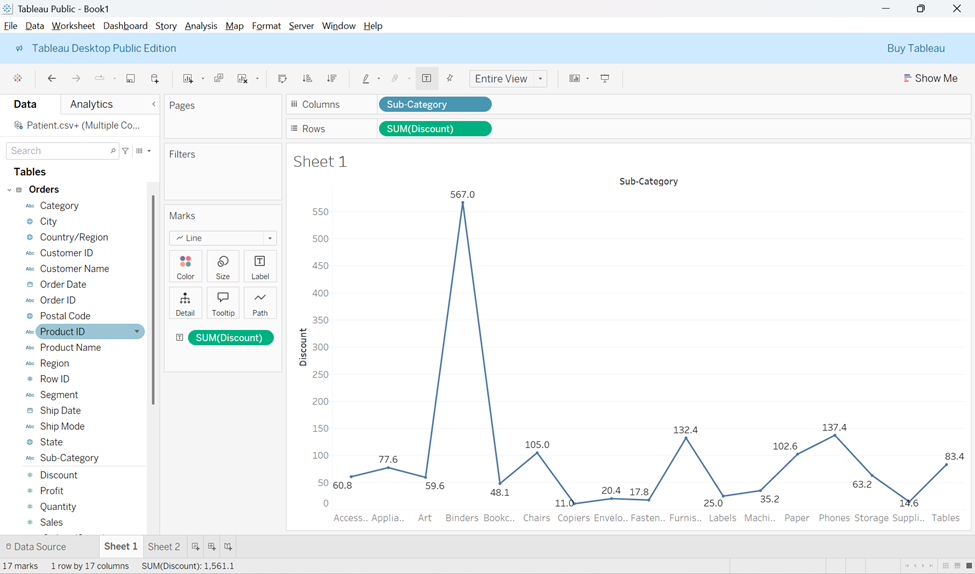The image size is (975, 574).
Task: Open the Detail marks card
Action: coord(185,303)
